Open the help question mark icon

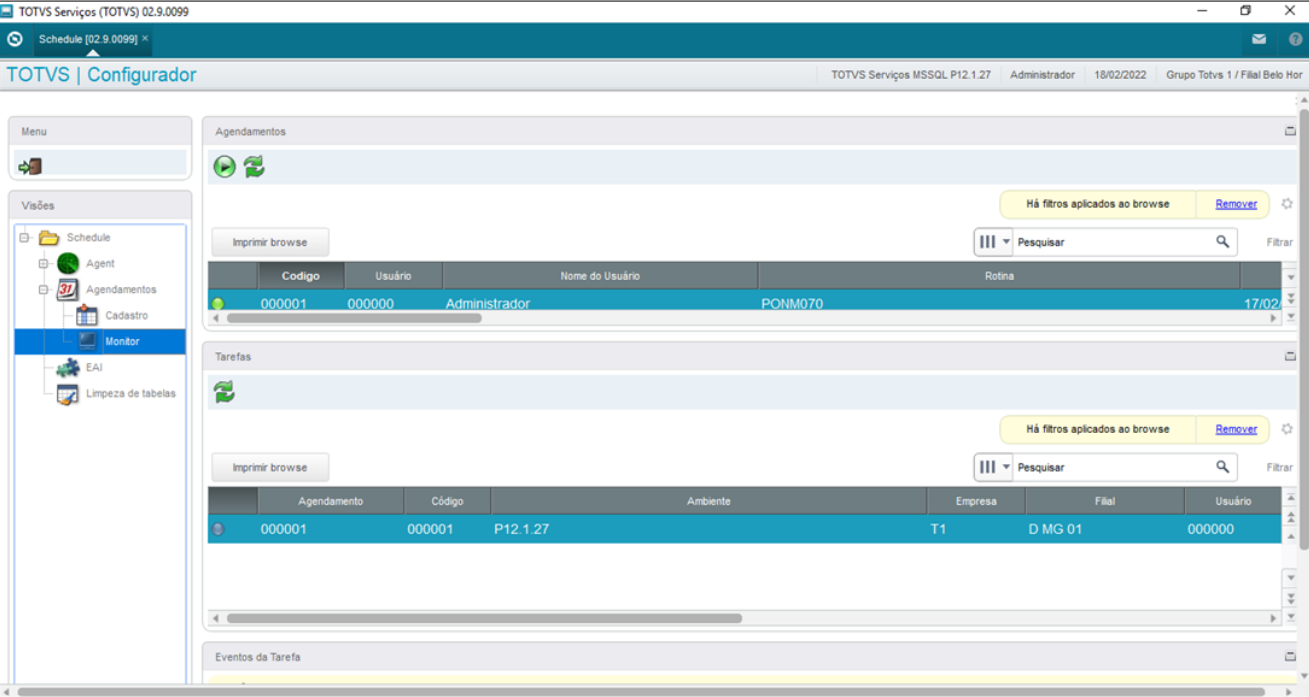click(x=1295, y=40)
